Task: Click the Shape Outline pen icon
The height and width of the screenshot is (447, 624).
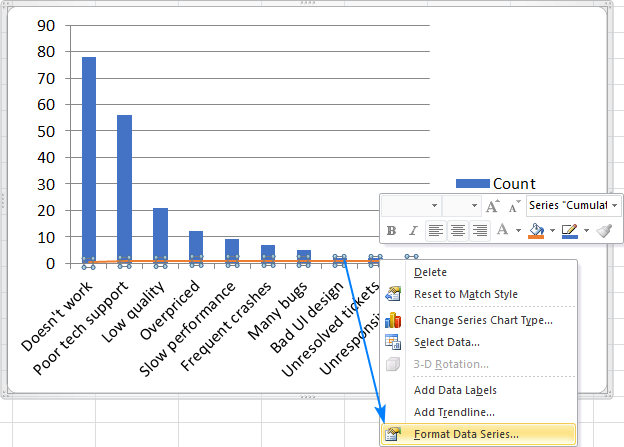Action: pyautogui.click(x=570, y=231)
